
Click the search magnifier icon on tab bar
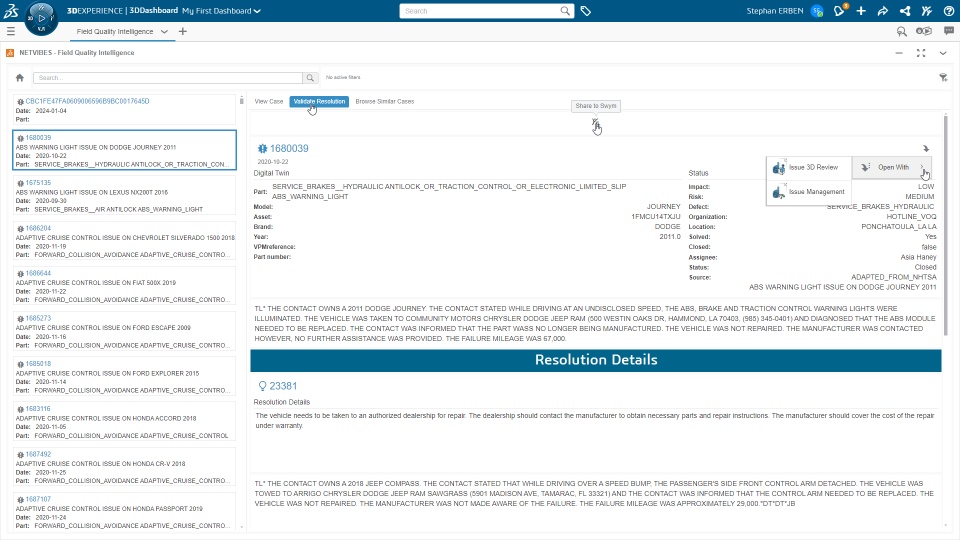tap(901, 31)
